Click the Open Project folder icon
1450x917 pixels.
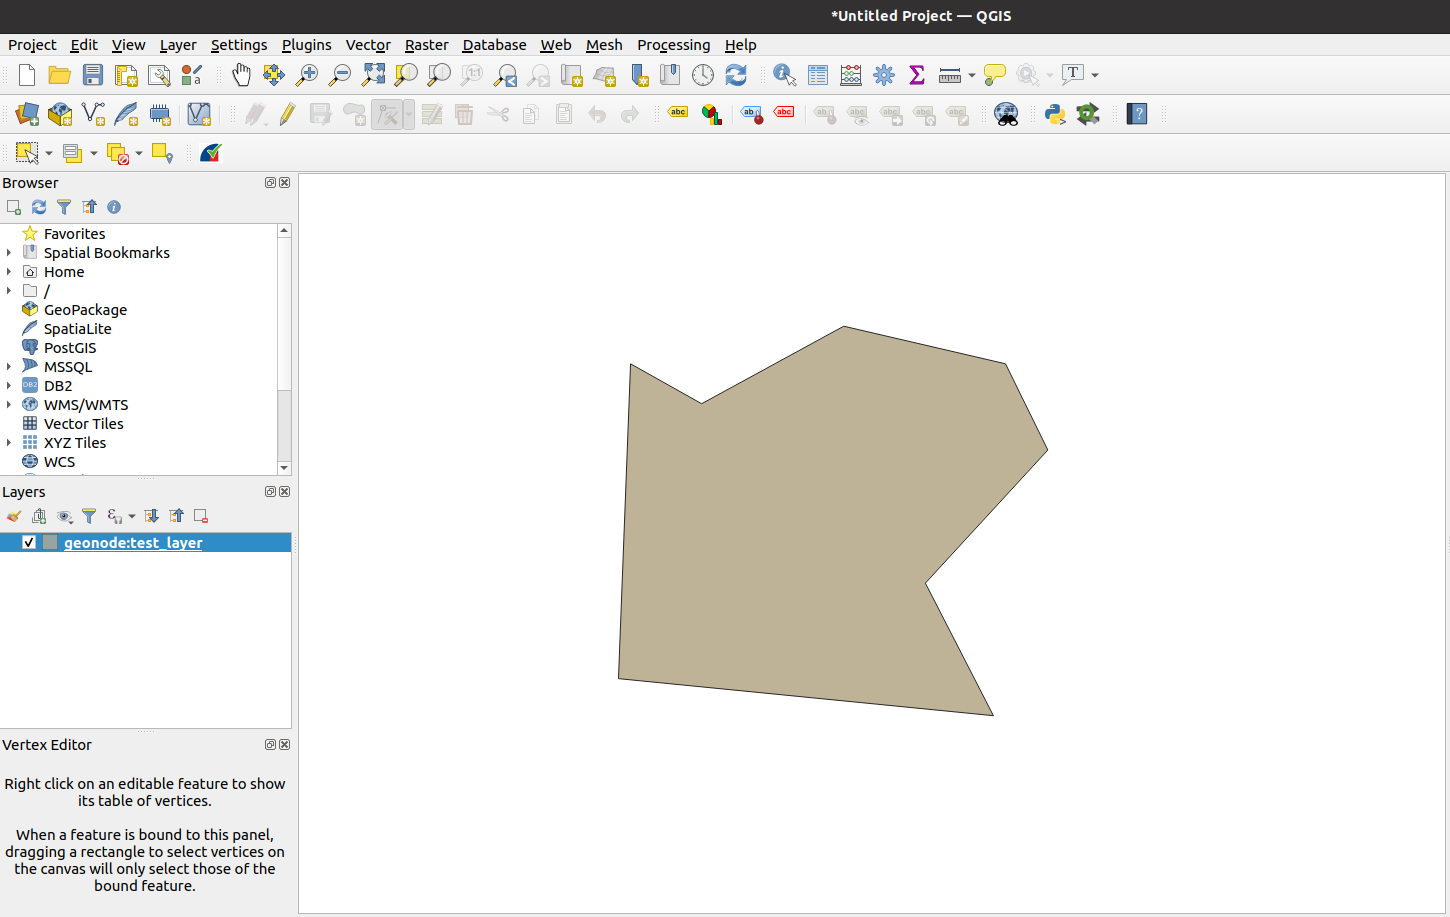(60, 75)
